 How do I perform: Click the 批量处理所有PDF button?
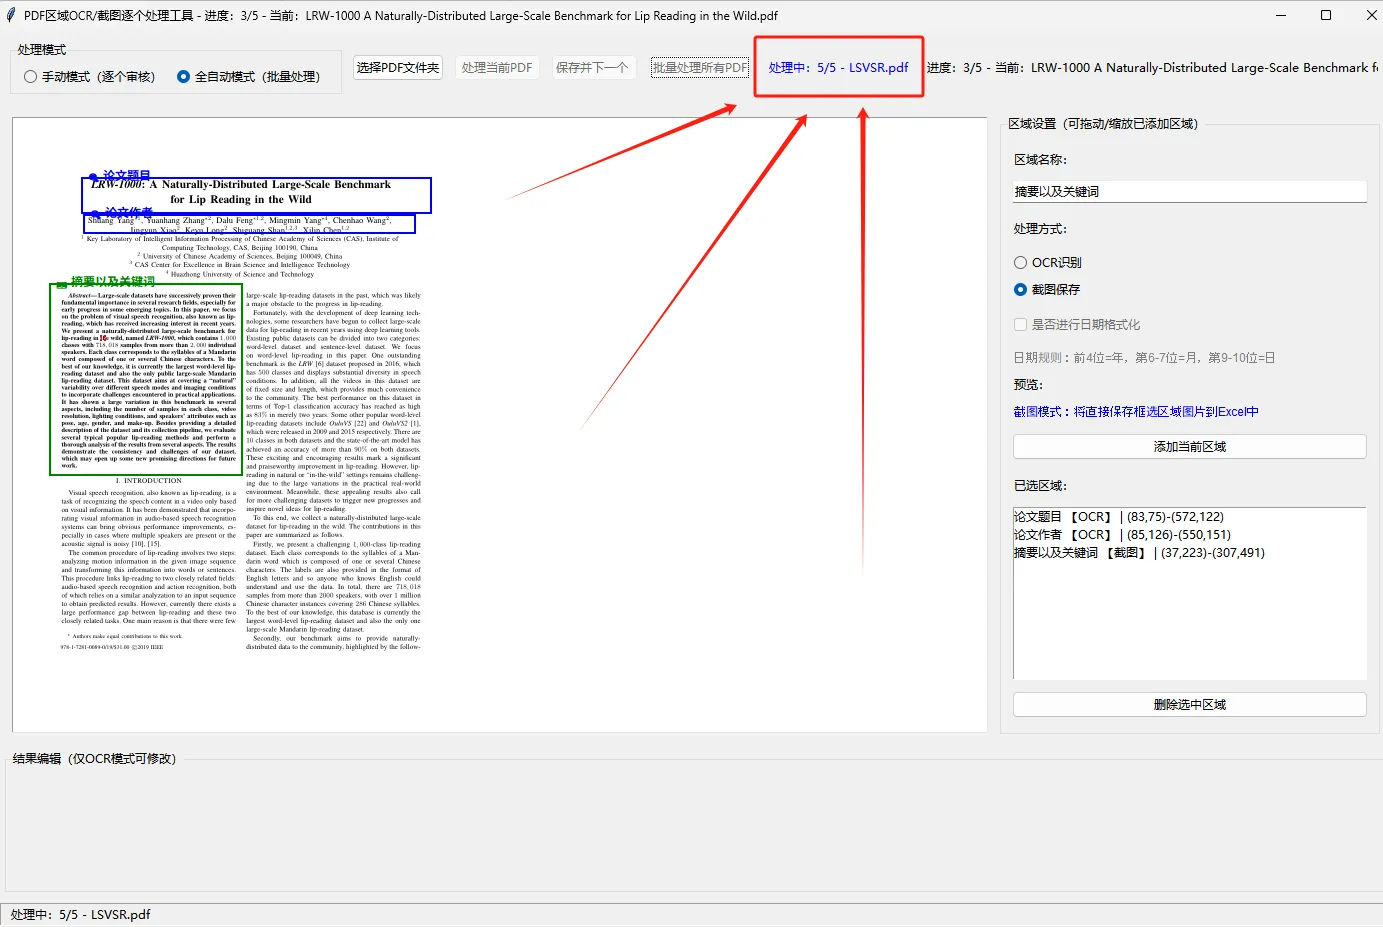pos(698,67)
